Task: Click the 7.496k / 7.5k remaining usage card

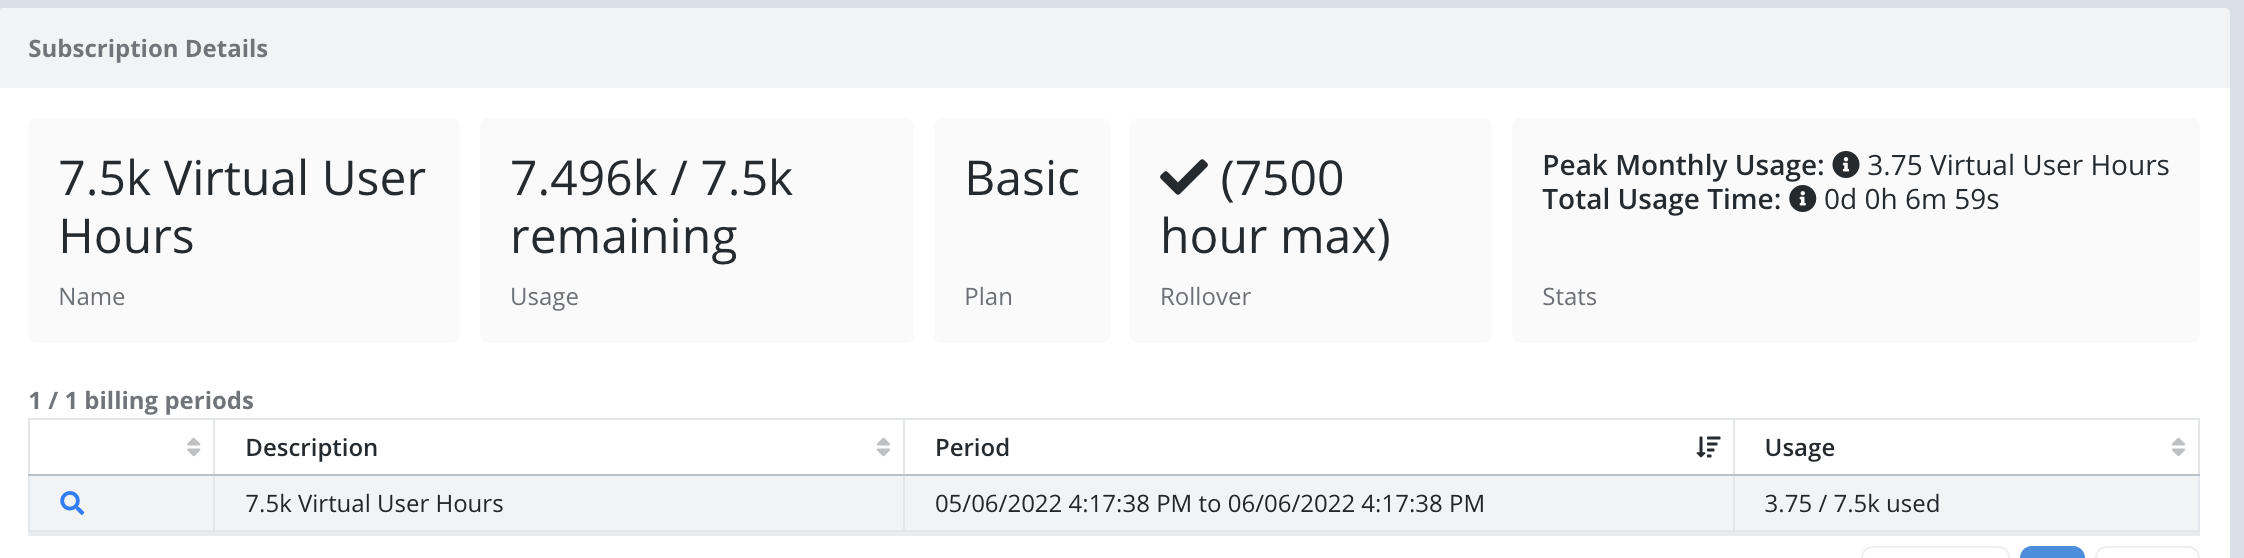Action: pos(697,230)
